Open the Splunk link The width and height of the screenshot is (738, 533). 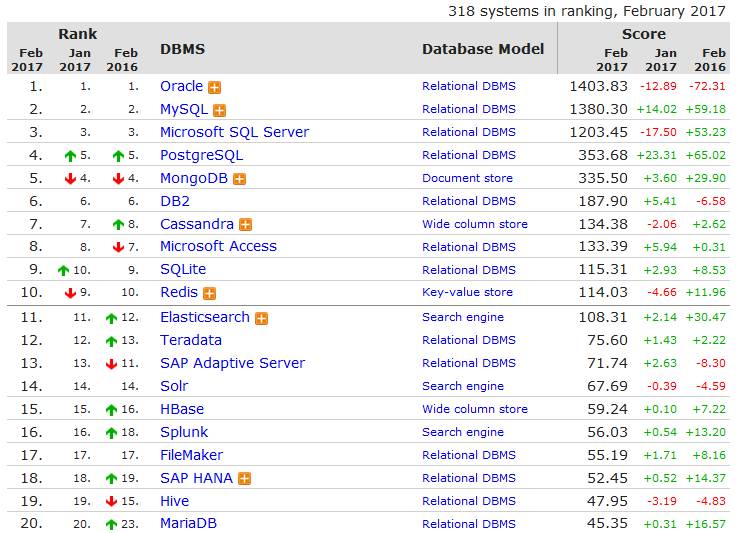point(184,432)
